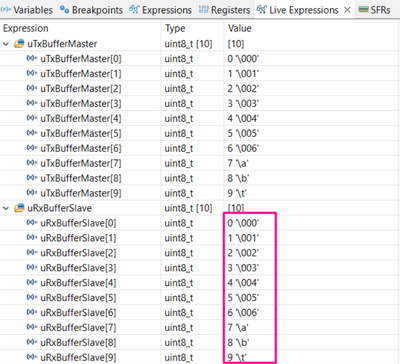This screenshot has width=400, height=364.
Task: Select the uTxBufferMaster[3] expression row
Action: 81,104
